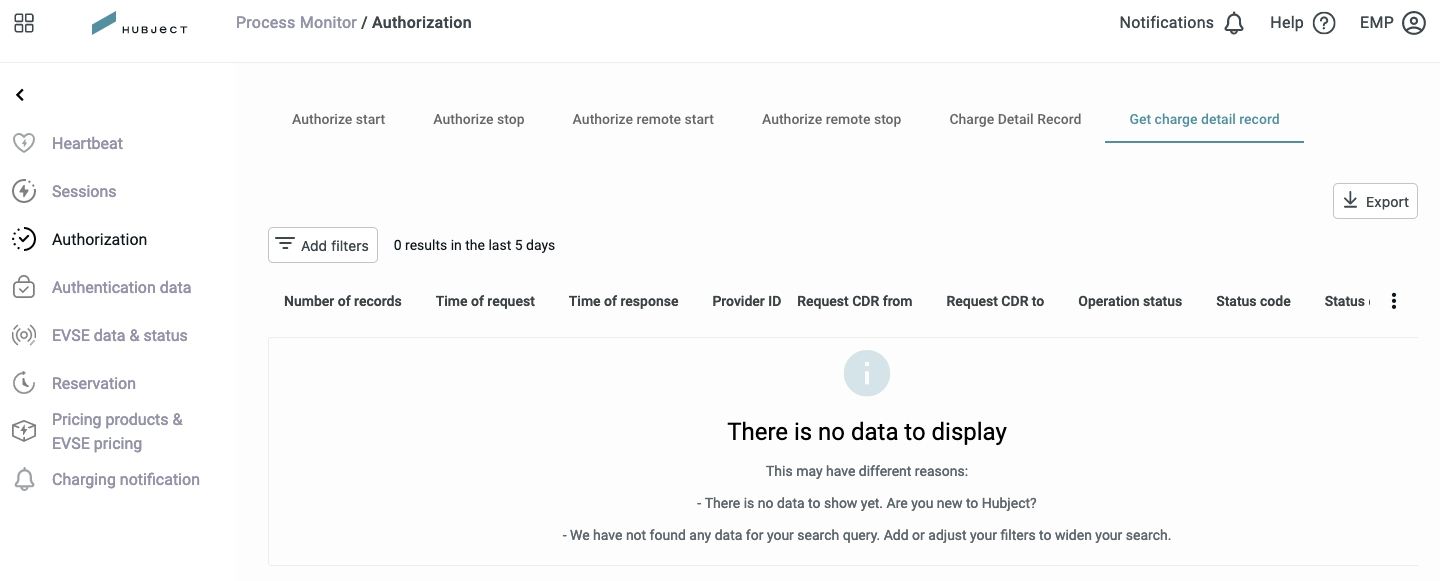Image resolution: width=1440 pixels, height=581 pixels.
Task: Export the results with Export button
Action: coord(1375,201)
